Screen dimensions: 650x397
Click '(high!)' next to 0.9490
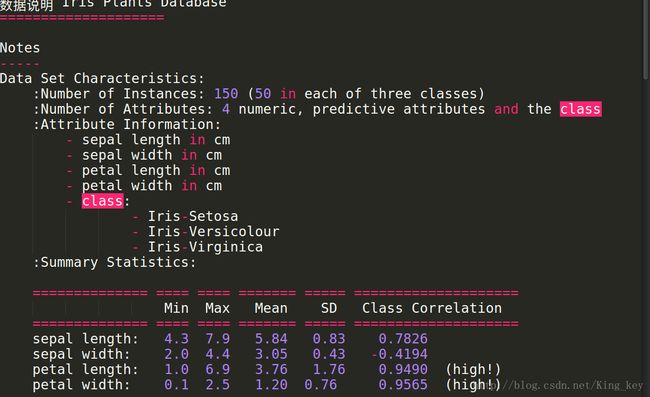[473, 370]
